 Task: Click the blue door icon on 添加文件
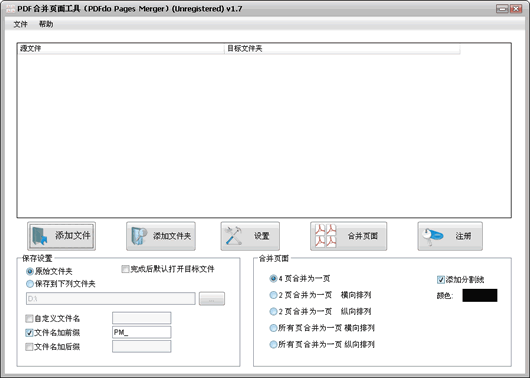tap(40, 236)
